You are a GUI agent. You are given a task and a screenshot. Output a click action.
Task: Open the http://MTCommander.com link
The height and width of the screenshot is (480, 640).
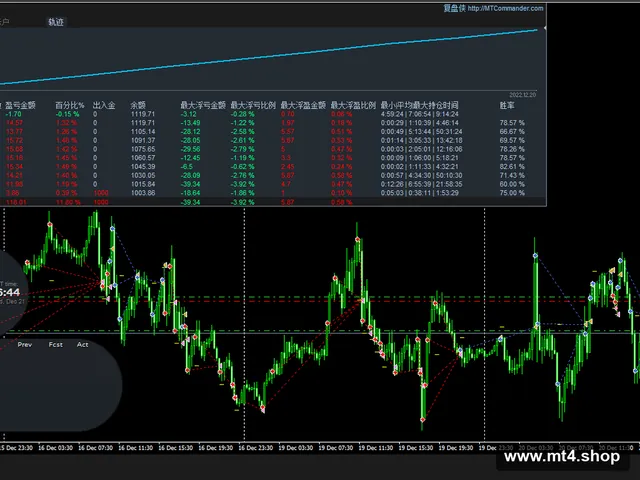(x=505, y=8)
